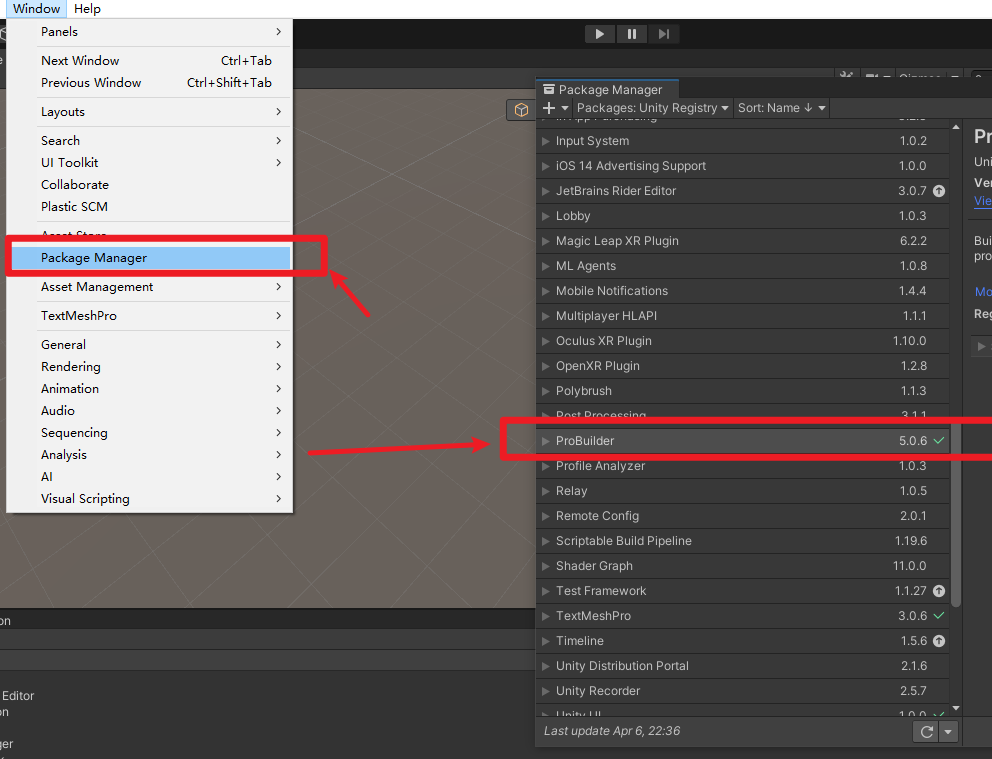
Task: Click the update arrow icon on Timeline row
Action: tap(939, 641)
